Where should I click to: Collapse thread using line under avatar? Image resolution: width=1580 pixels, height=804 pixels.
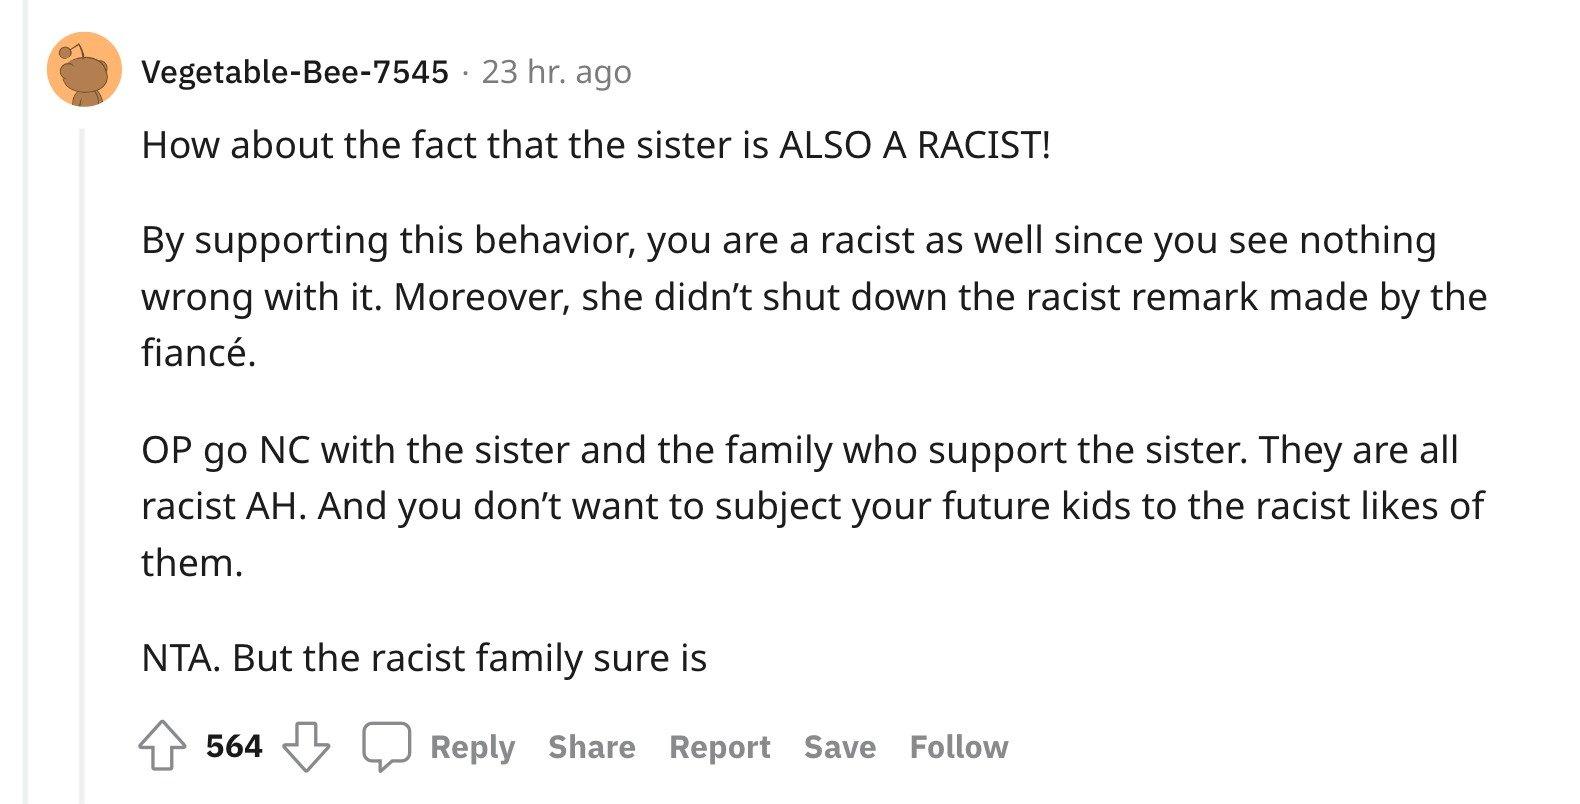[x=84, y=465]
